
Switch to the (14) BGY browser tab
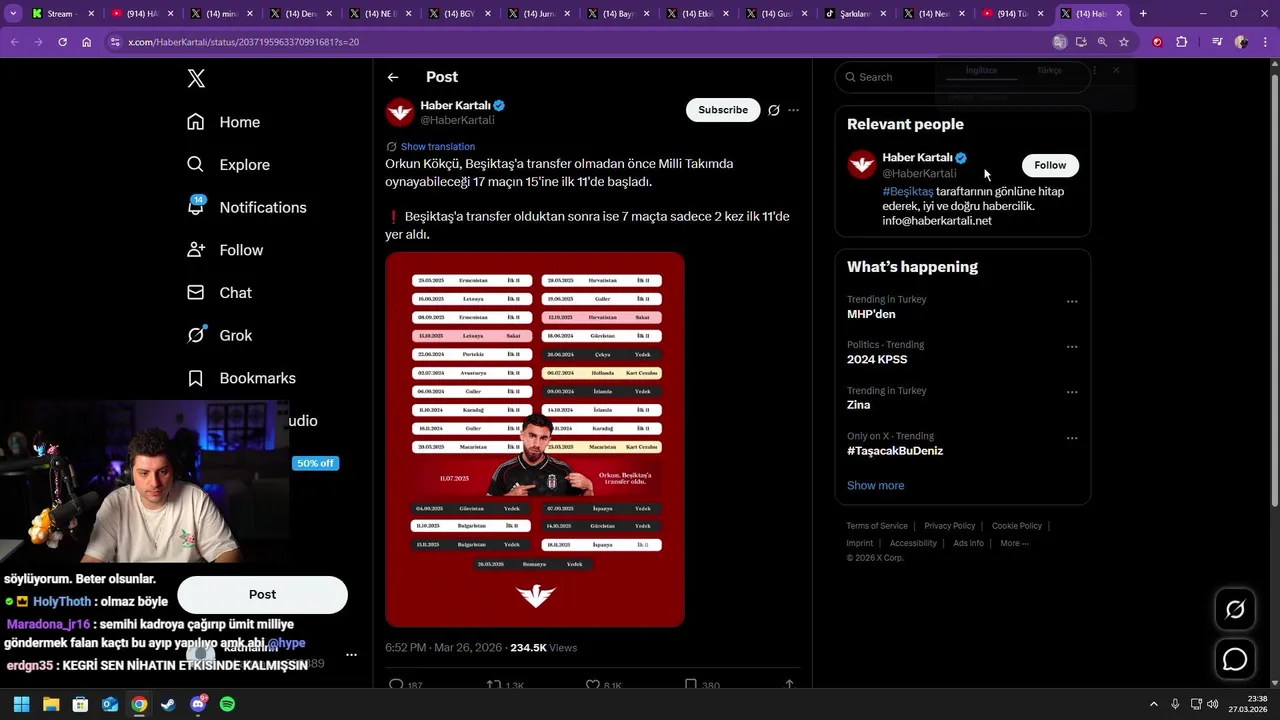(x=459, y=14)
